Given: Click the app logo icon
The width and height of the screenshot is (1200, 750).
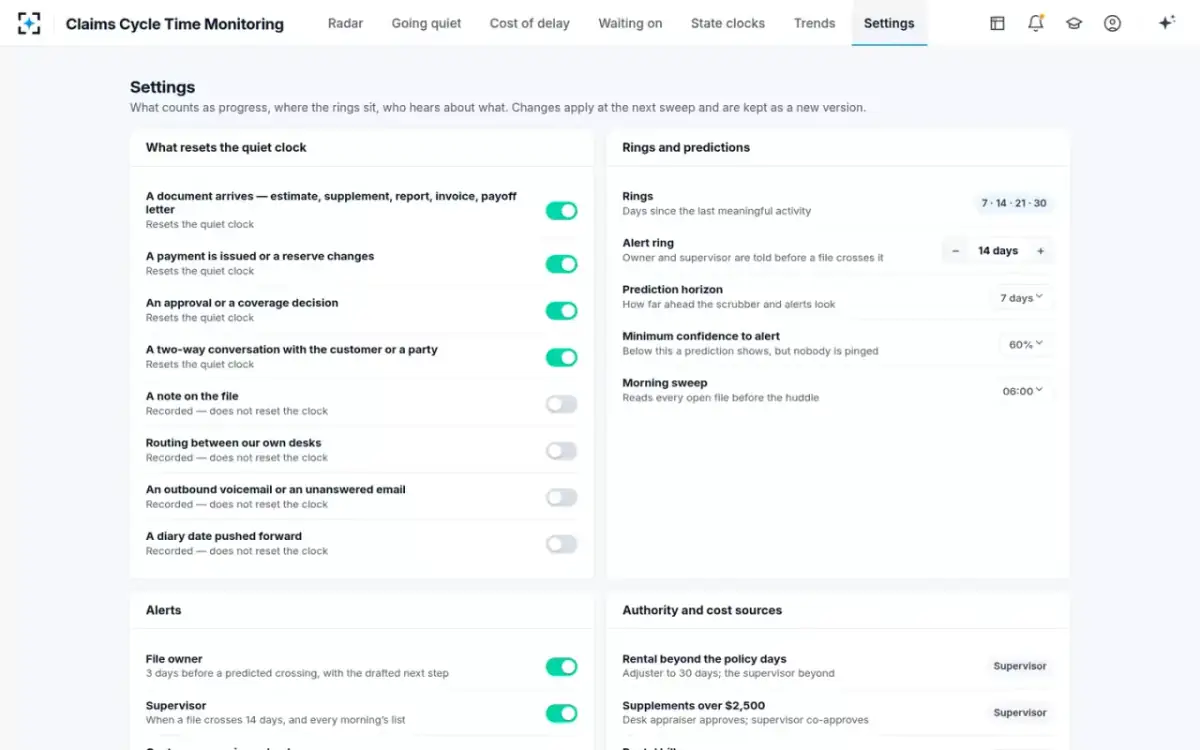Looking at the screenshot, I should (x=29, y=23).
